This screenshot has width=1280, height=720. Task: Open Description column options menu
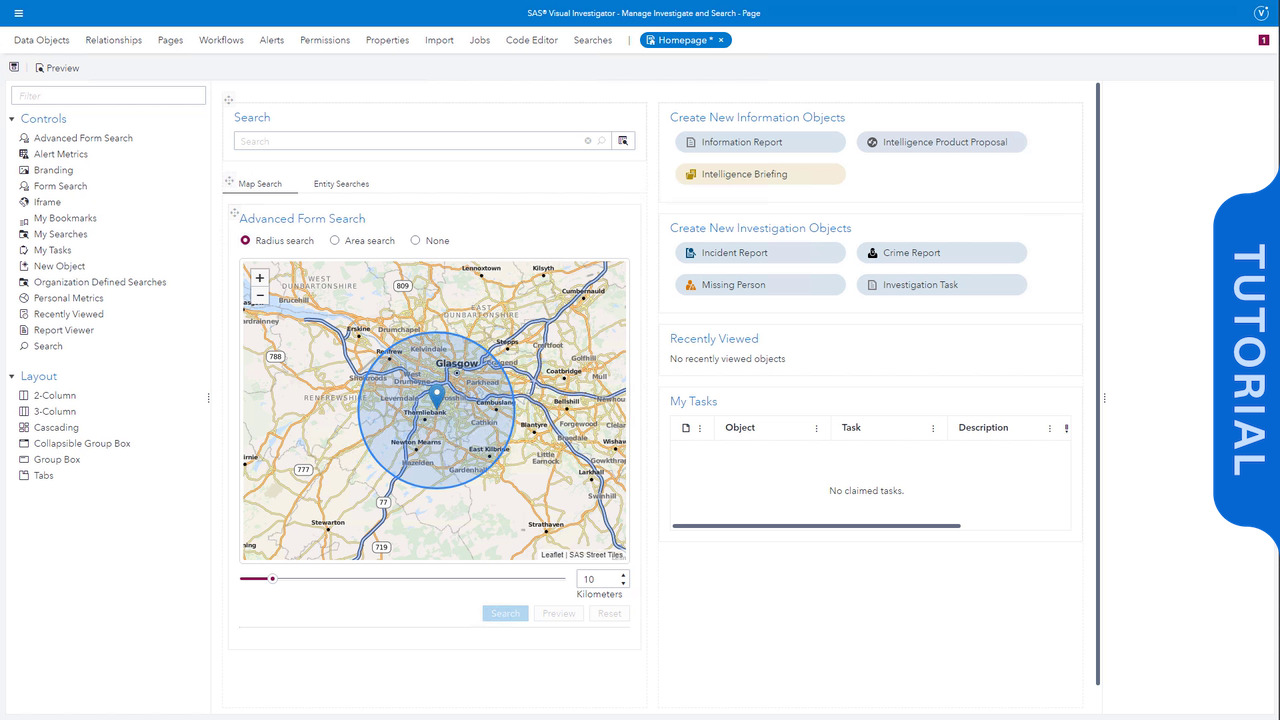[1049, 428]
